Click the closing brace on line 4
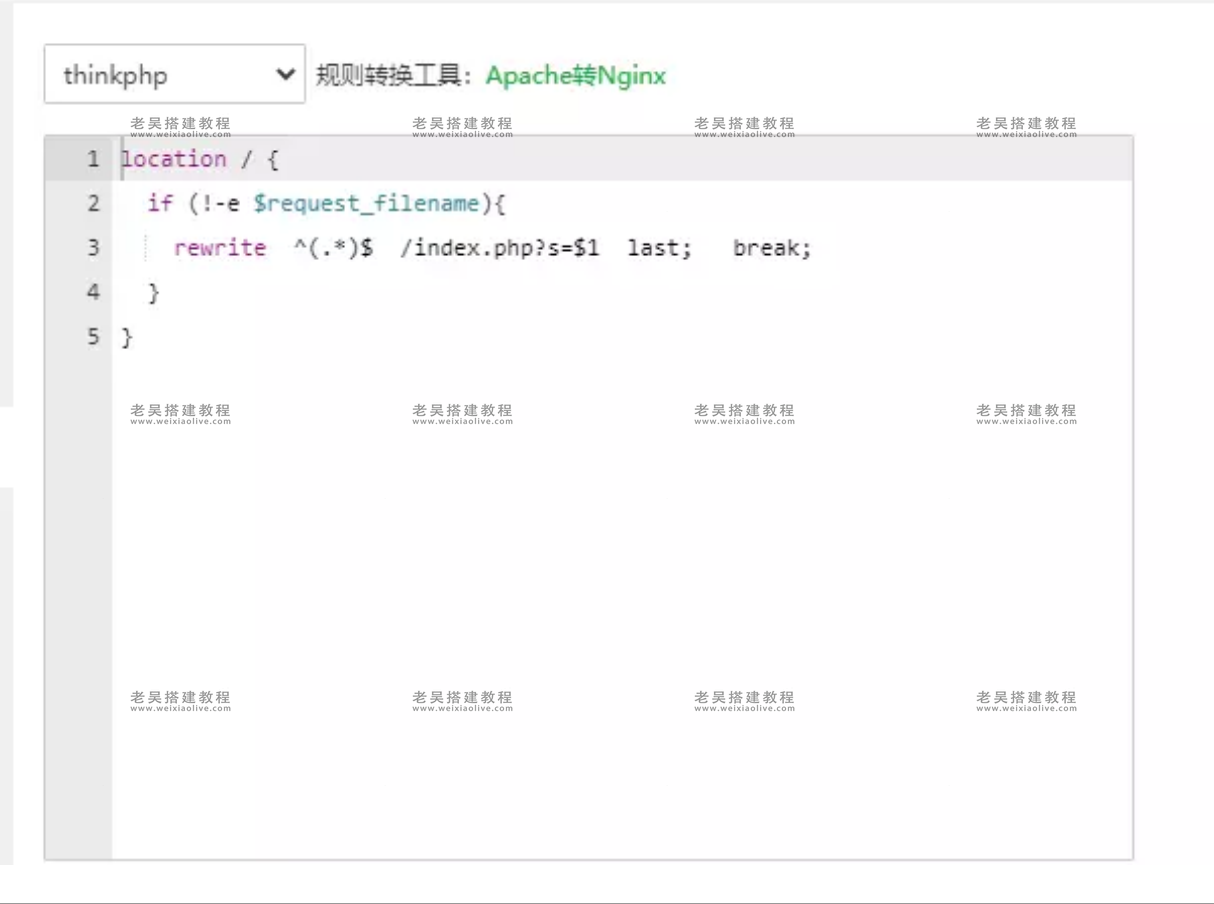Screen dimensions: 1214x904 point(154,292)
